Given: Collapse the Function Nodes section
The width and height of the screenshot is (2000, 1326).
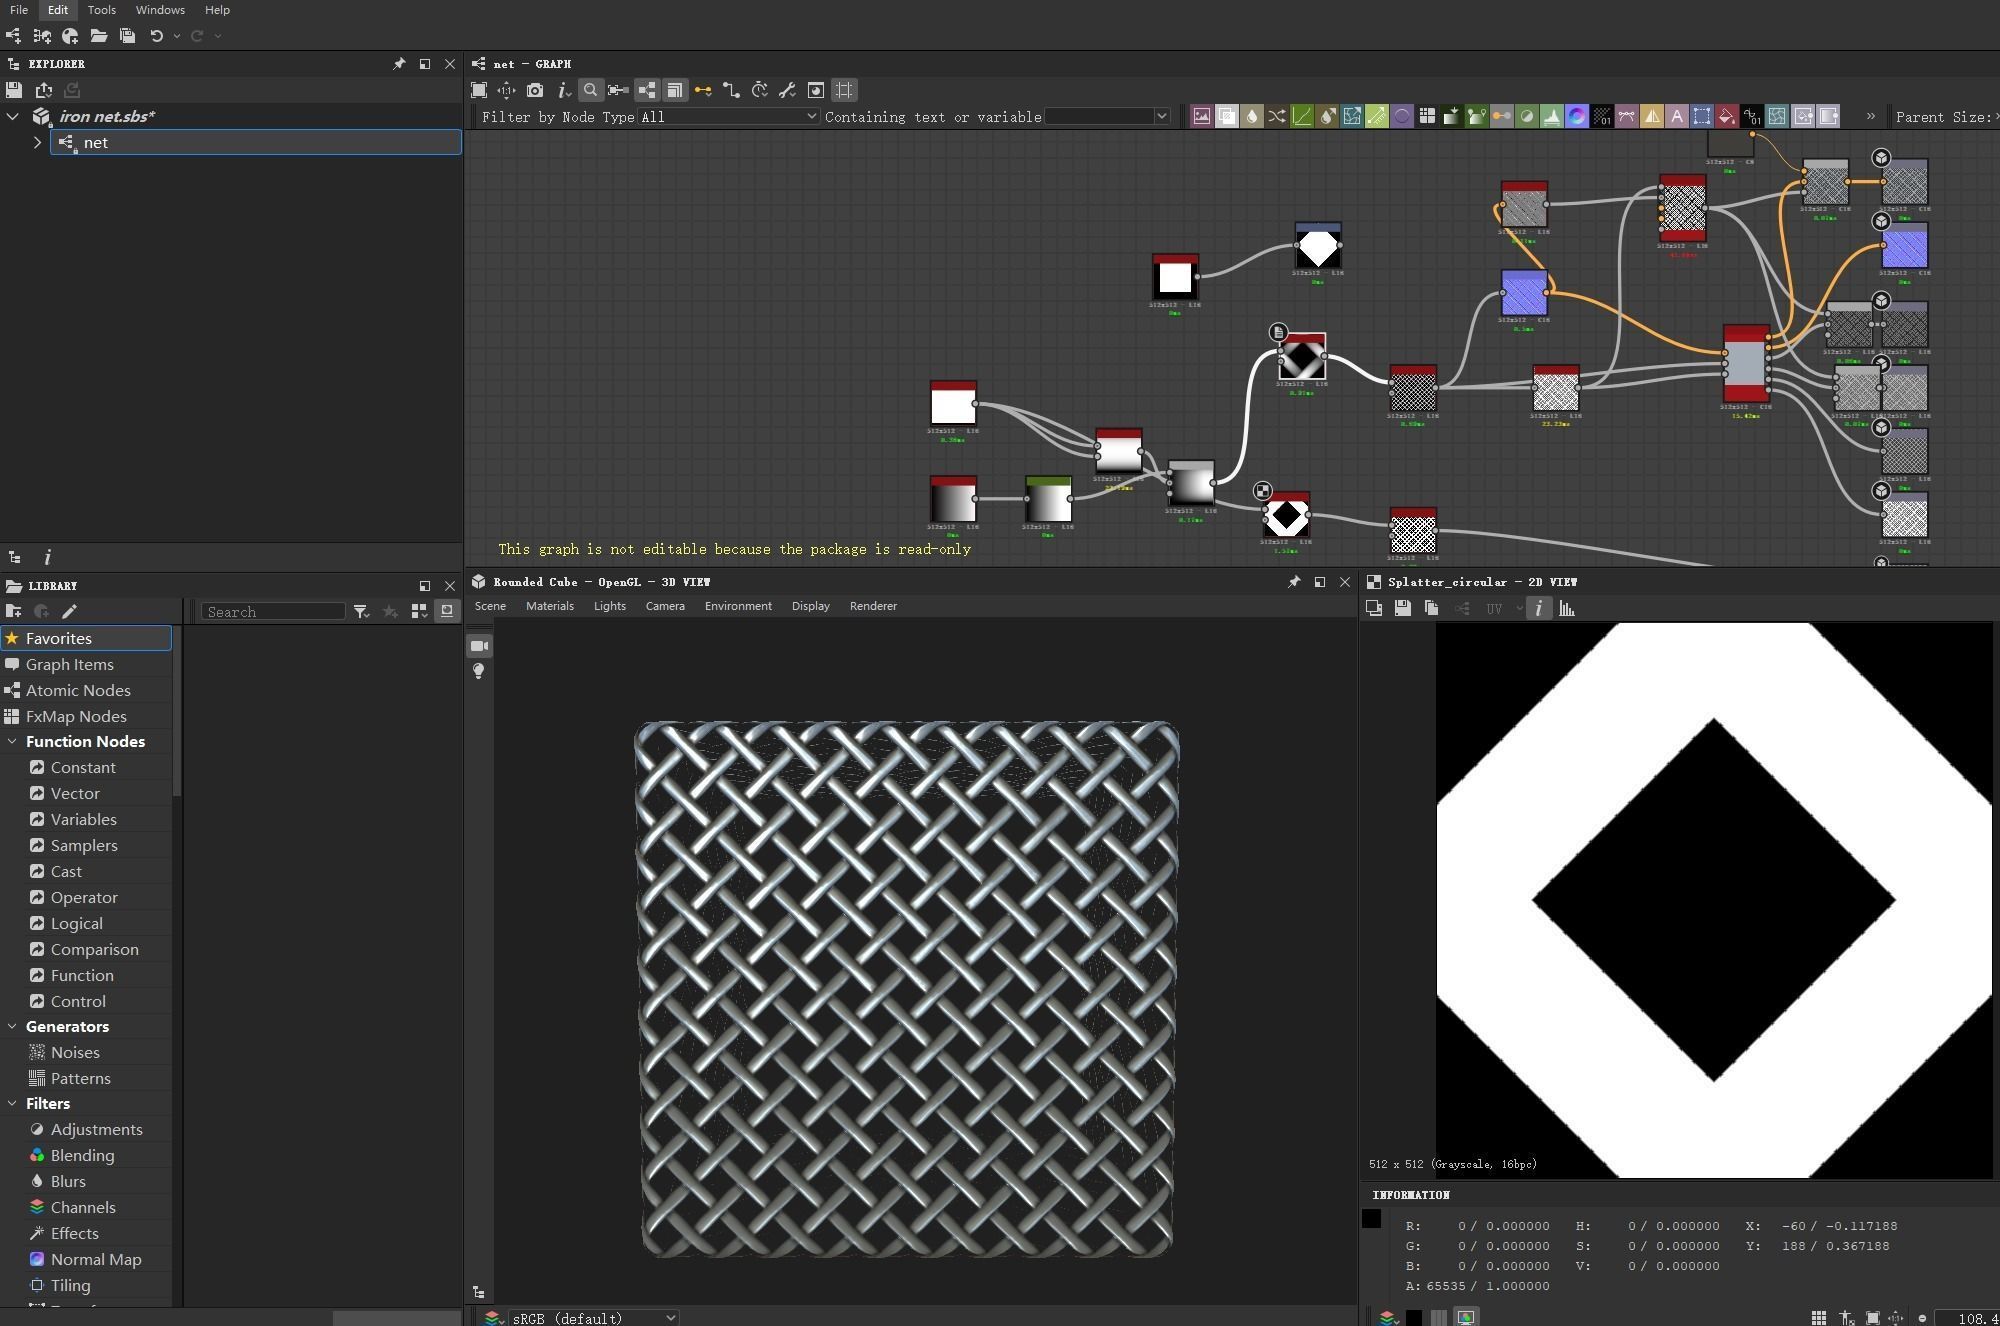Looking at the screenshot, I should point(12,742).
